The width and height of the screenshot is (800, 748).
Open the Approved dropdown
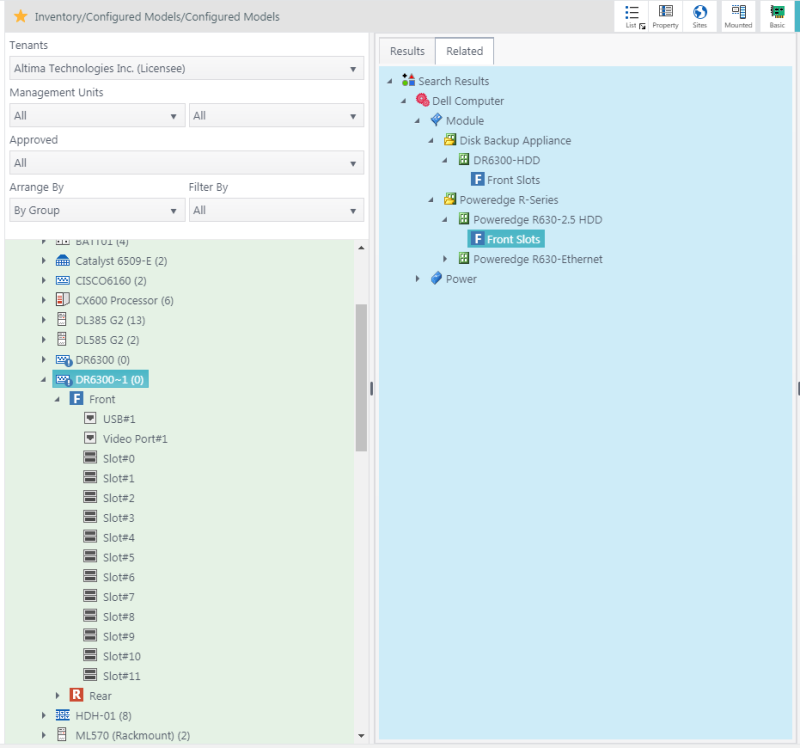[185, 163]
